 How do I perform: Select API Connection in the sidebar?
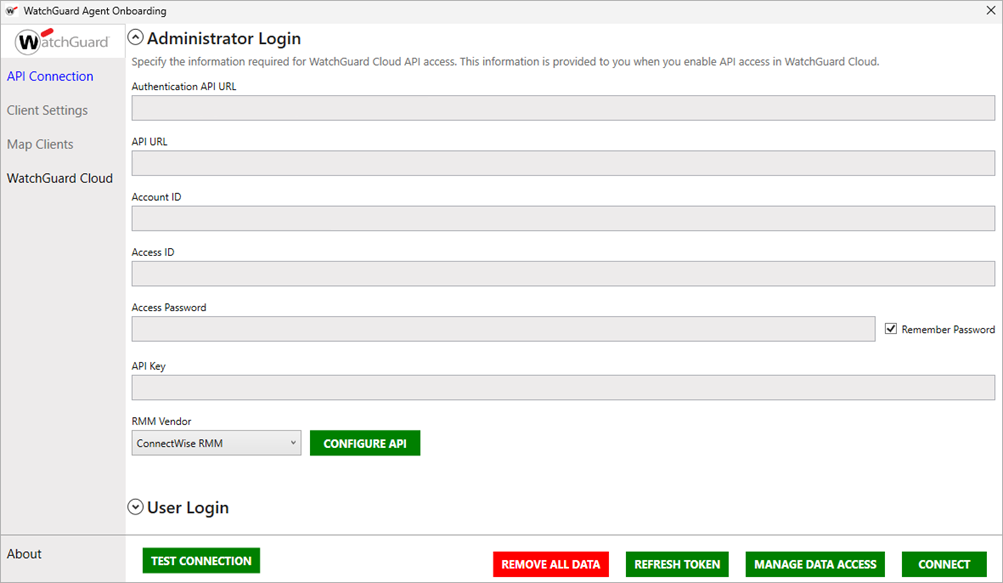50,76
